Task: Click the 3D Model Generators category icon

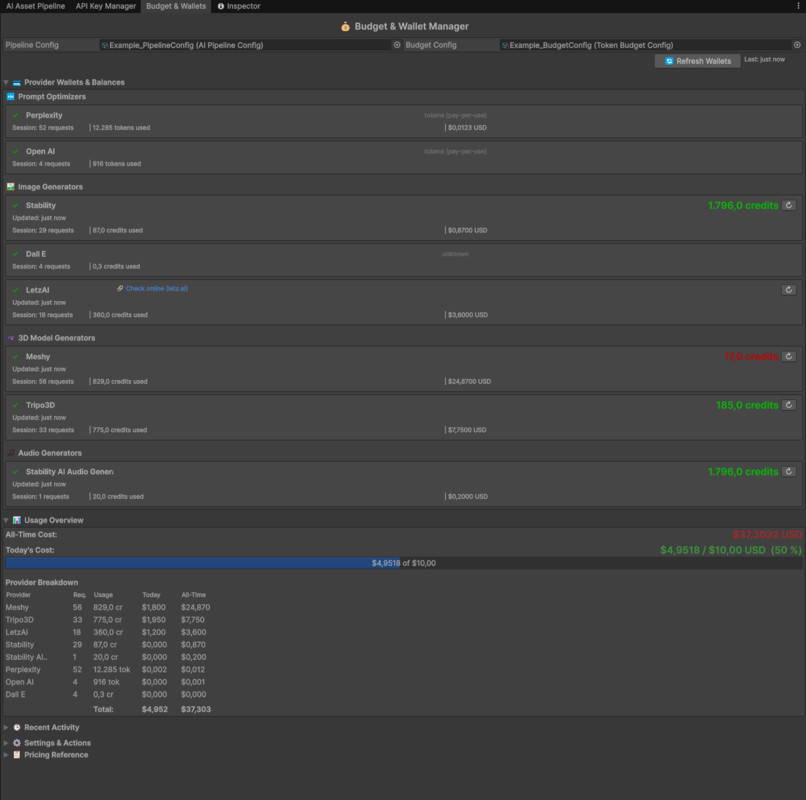Action: coord(10,338)
